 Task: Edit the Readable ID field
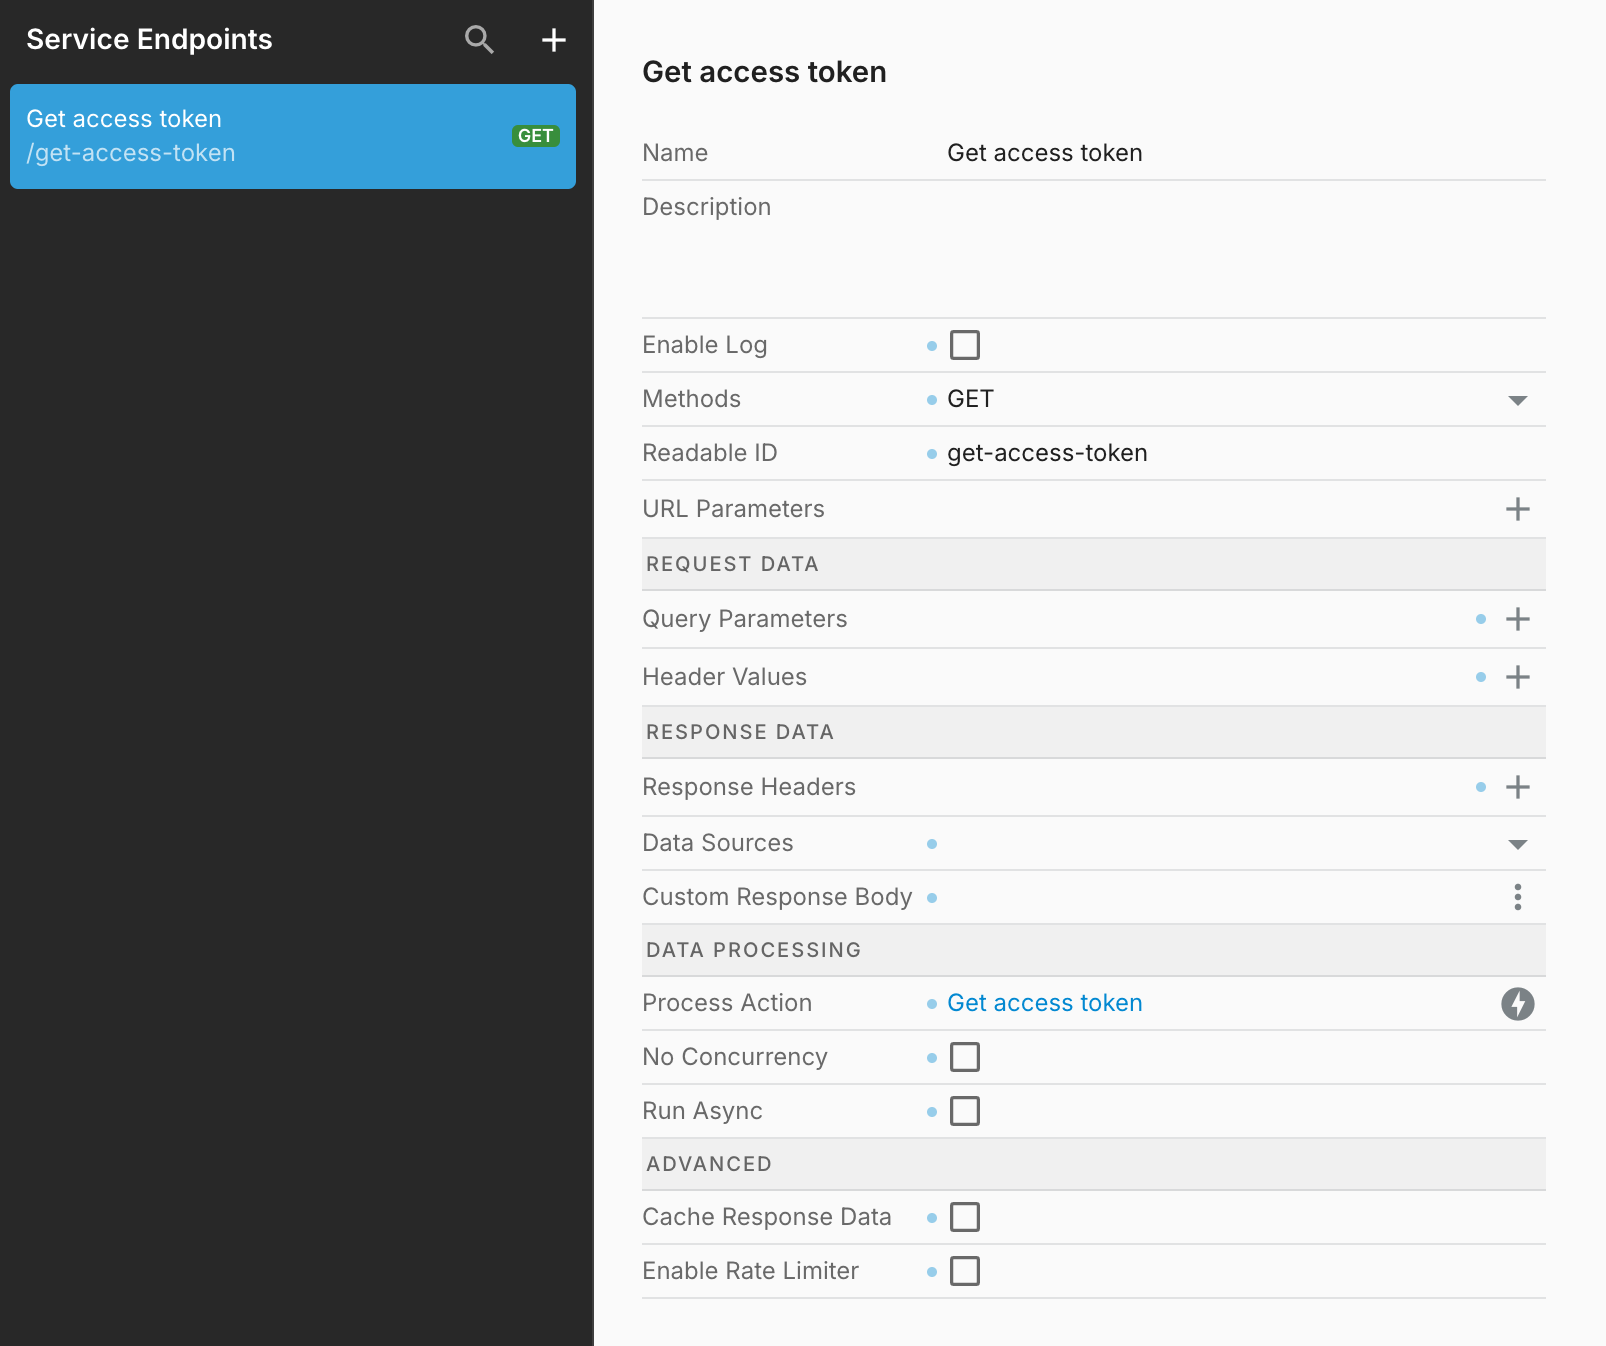pos(1046,453)
